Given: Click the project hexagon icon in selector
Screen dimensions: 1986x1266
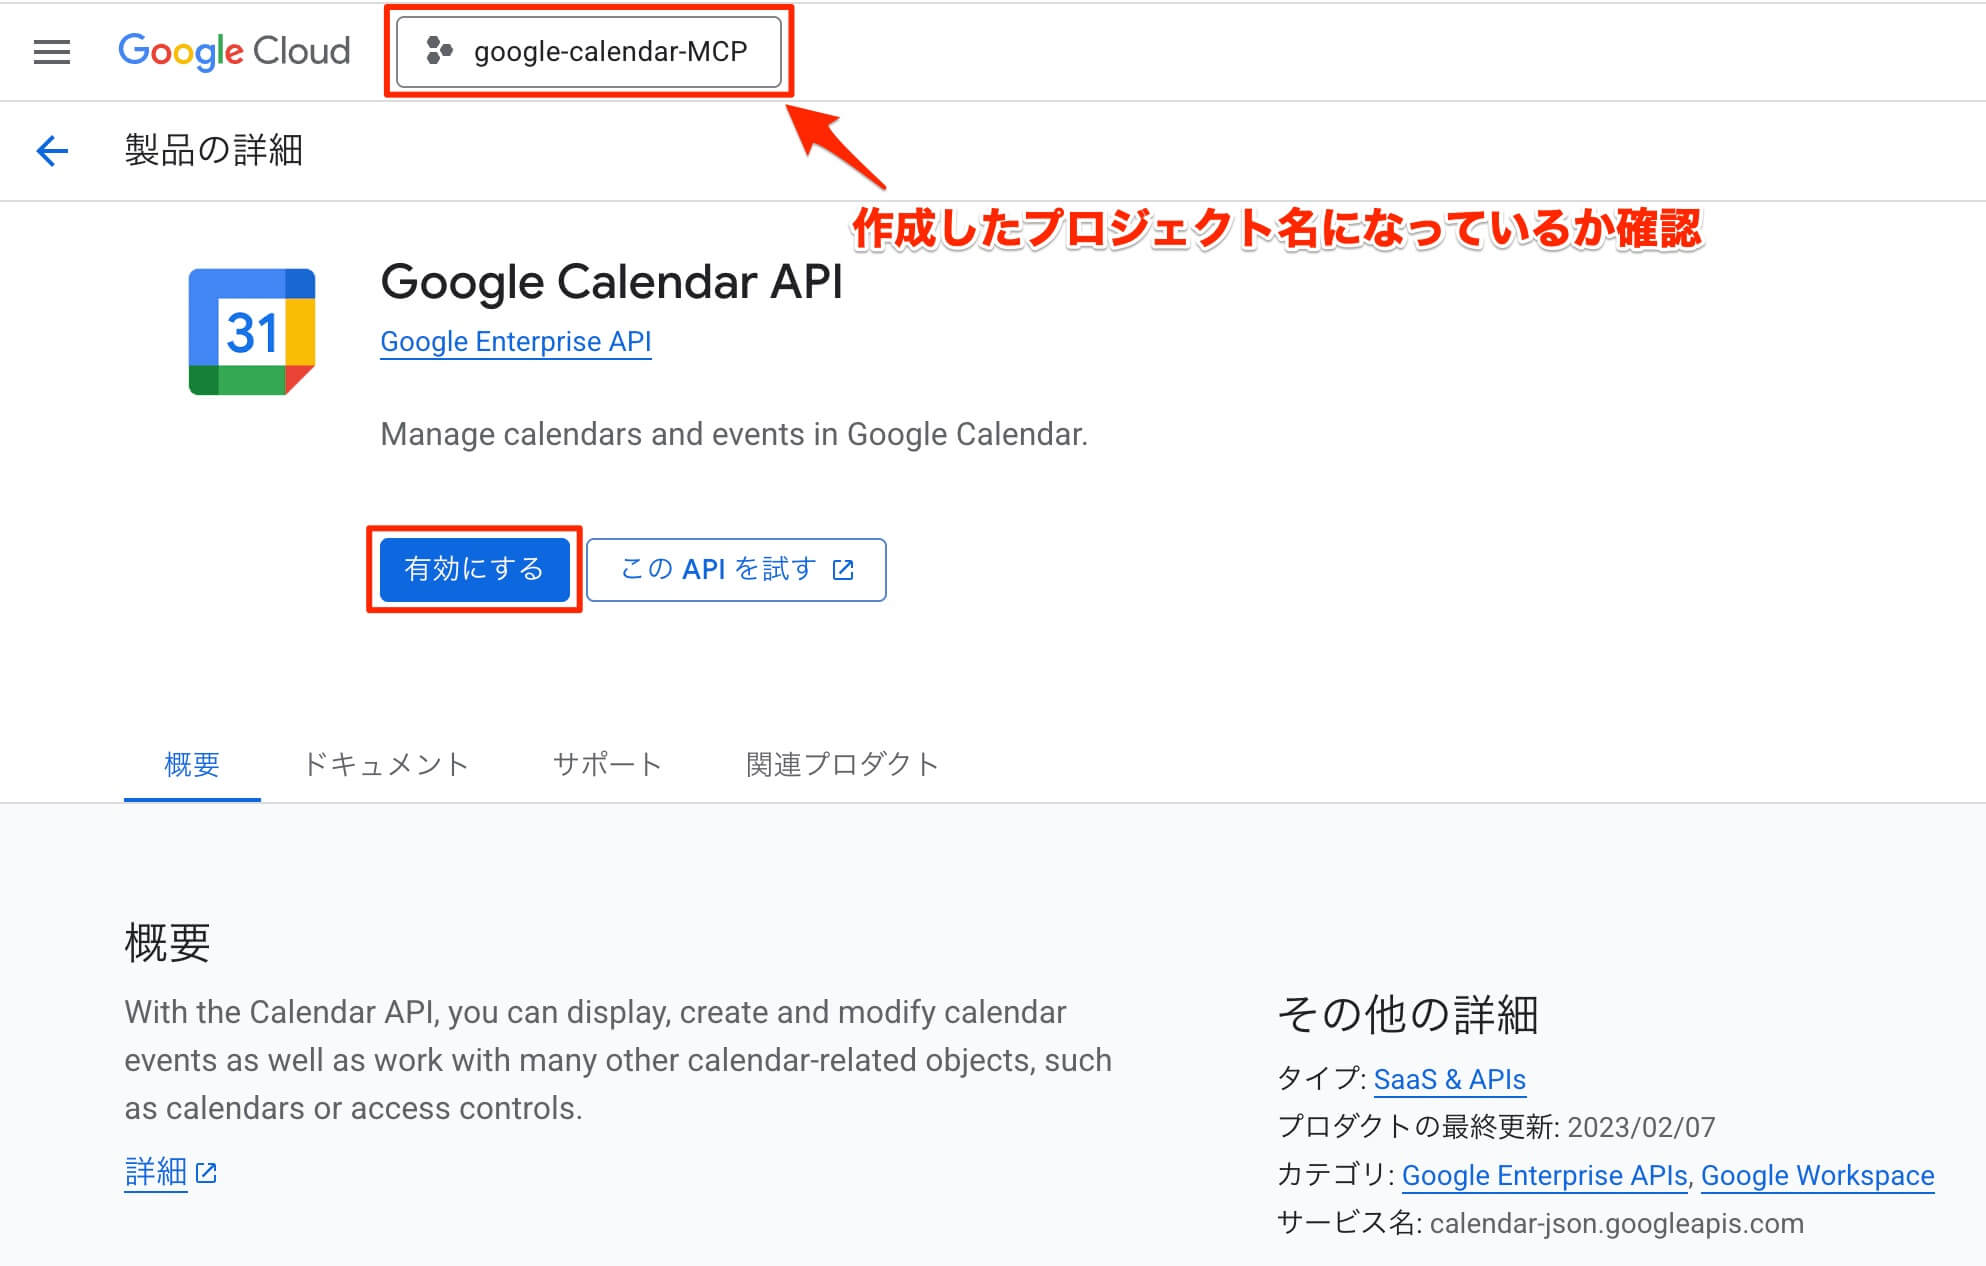Looking at the screenshot, I should click(x=439, y=51).
